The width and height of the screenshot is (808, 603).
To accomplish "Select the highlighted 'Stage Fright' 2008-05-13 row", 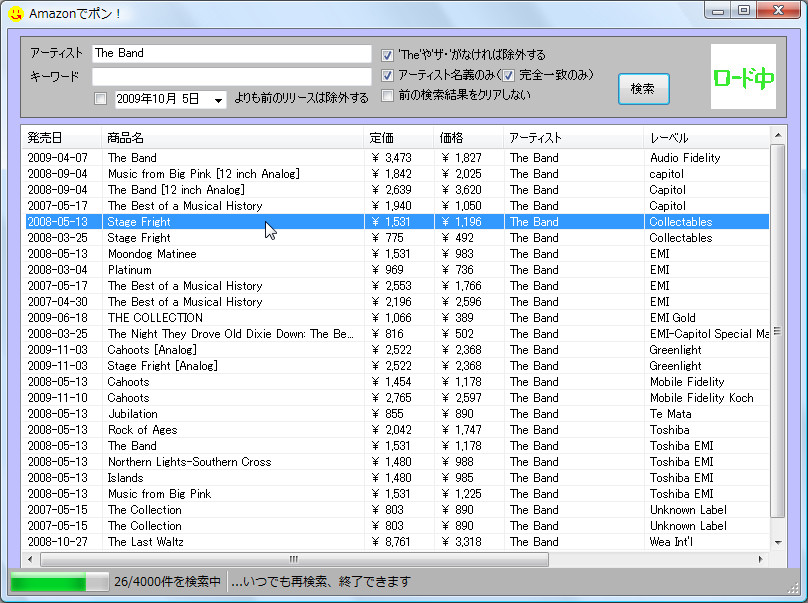I will (x=397, y=222).
